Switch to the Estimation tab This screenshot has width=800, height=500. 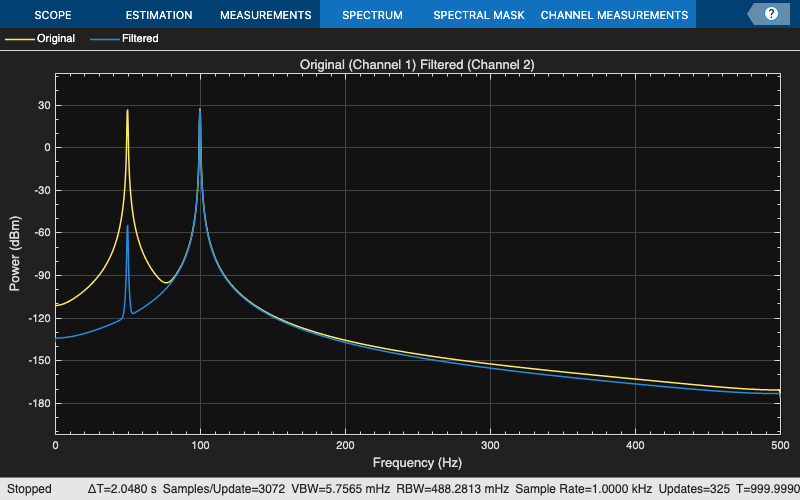(159, 15)
